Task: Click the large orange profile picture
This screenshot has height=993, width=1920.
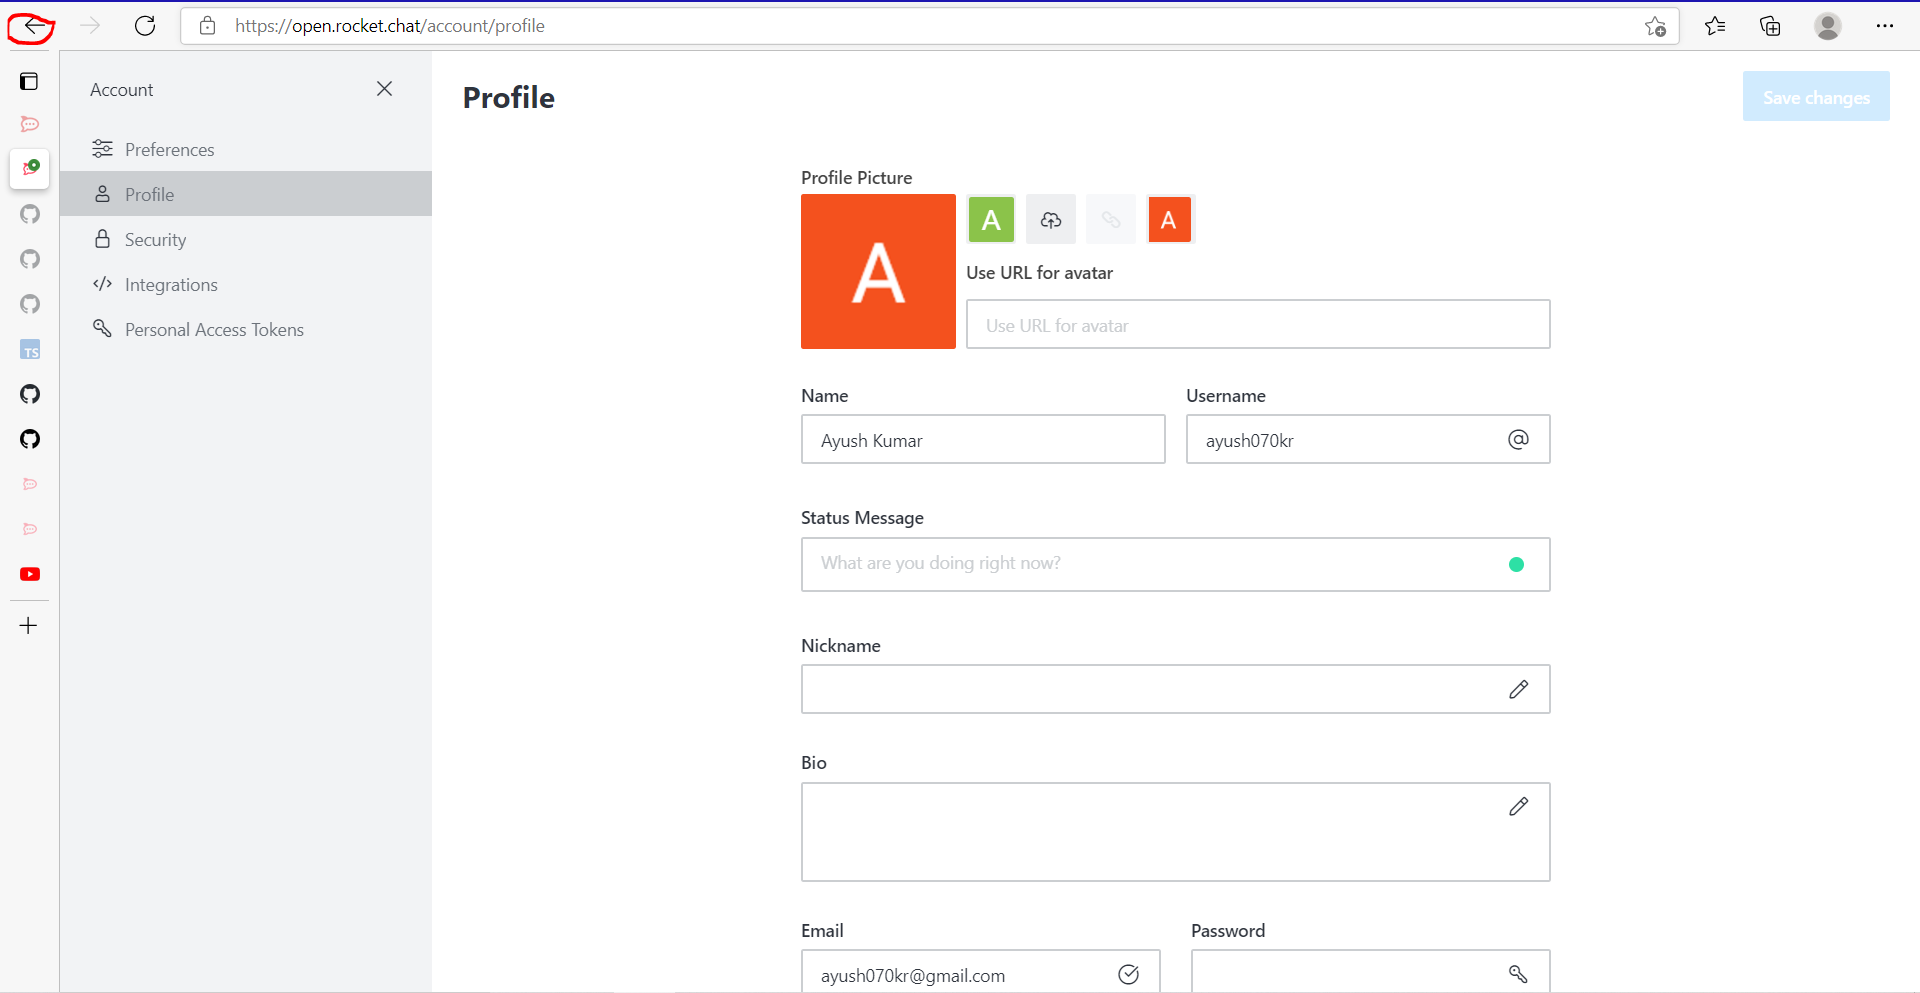Action: (x=878, y=271)
